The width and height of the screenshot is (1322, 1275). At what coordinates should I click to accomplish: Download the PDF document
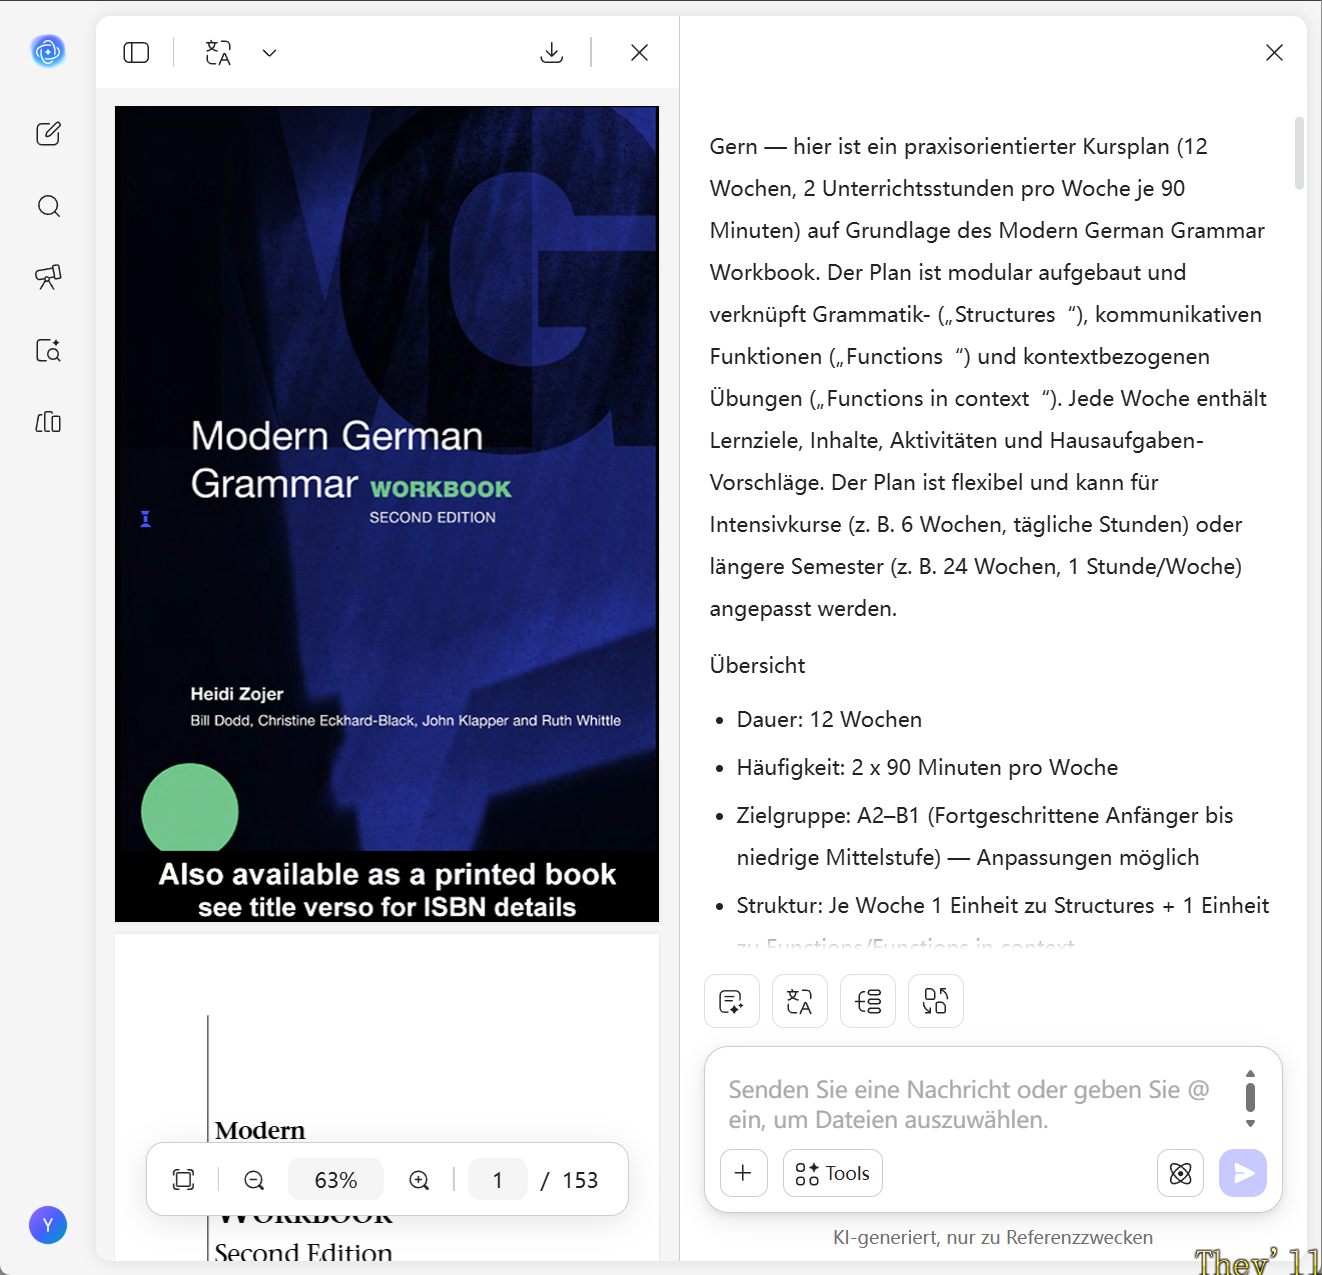(552, 53)
